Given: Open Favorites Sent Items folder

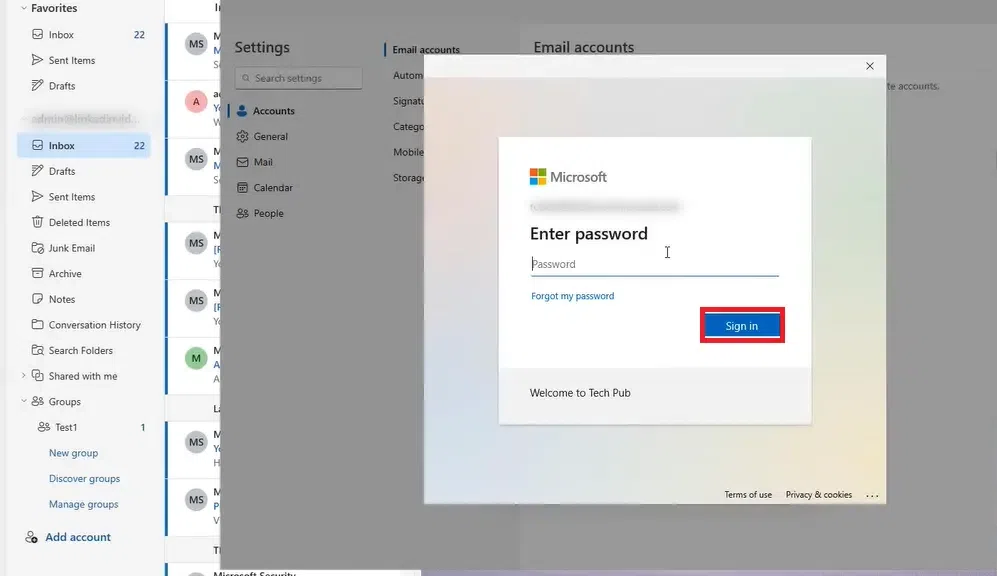Looking at the screenshot, I should pos(84,60).
